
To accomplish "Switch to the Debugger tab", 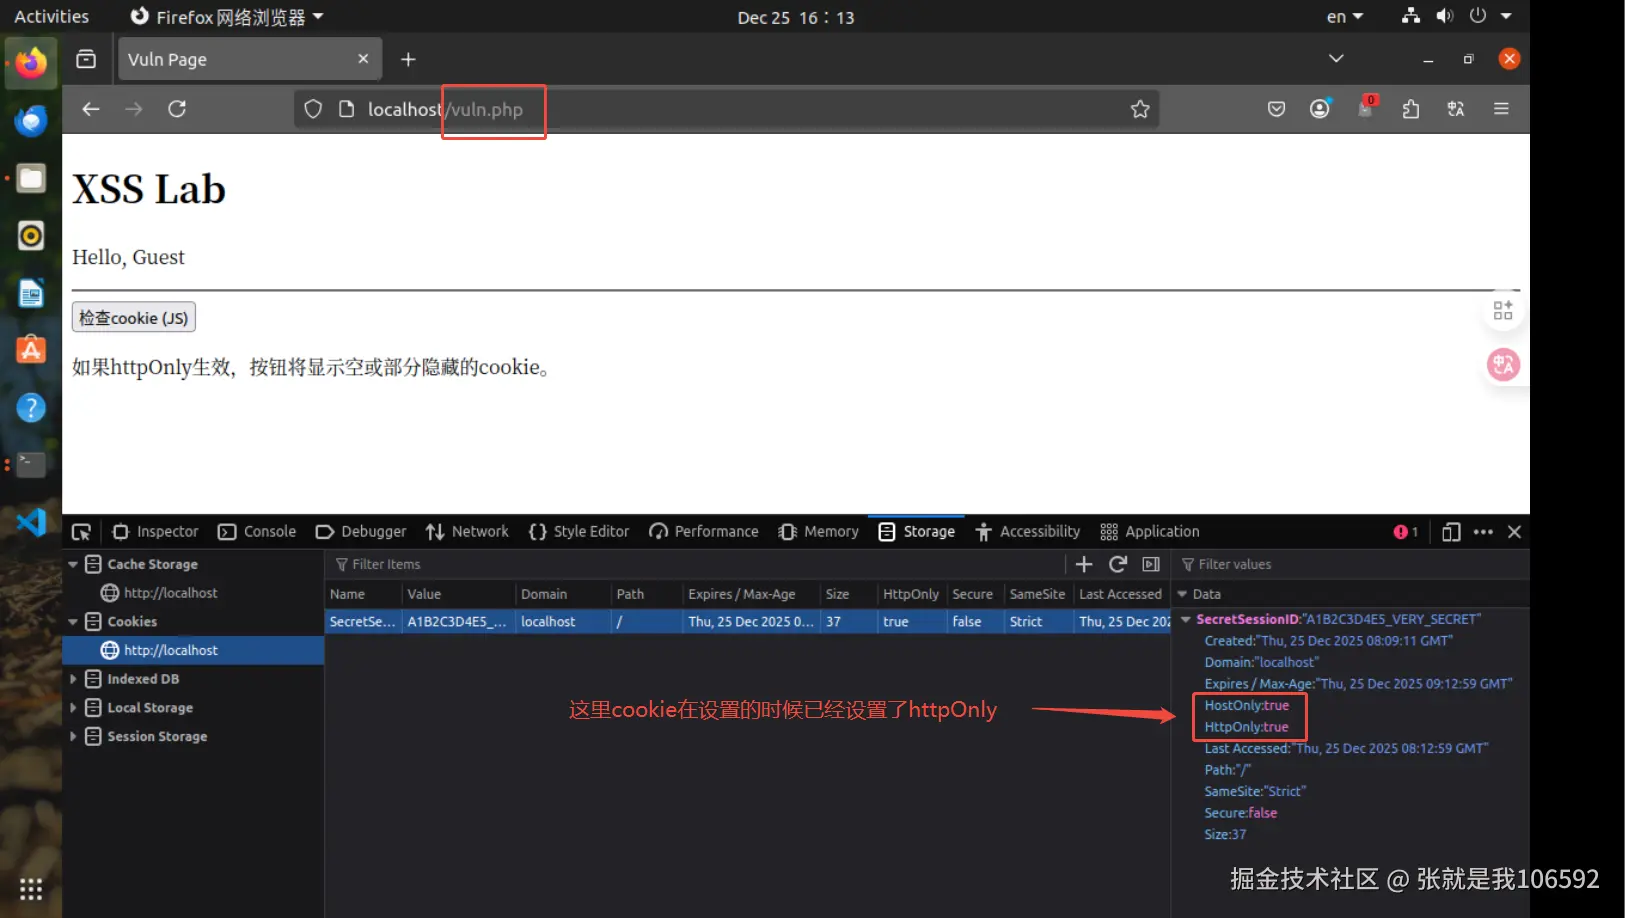I will point(361,532).
